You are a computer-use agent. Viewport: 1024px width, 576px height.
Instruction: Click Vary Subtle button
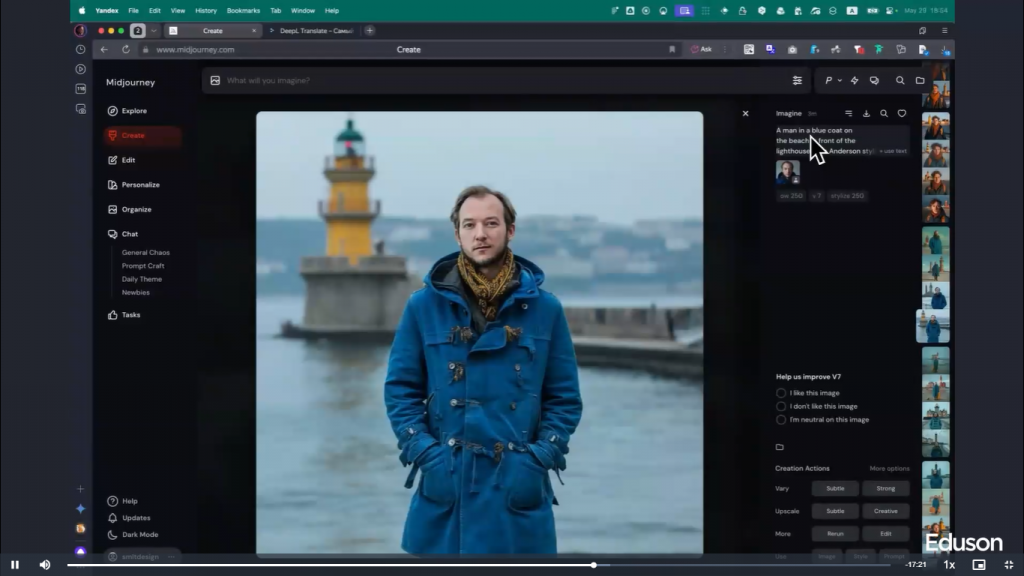click(x=835, y=488)
